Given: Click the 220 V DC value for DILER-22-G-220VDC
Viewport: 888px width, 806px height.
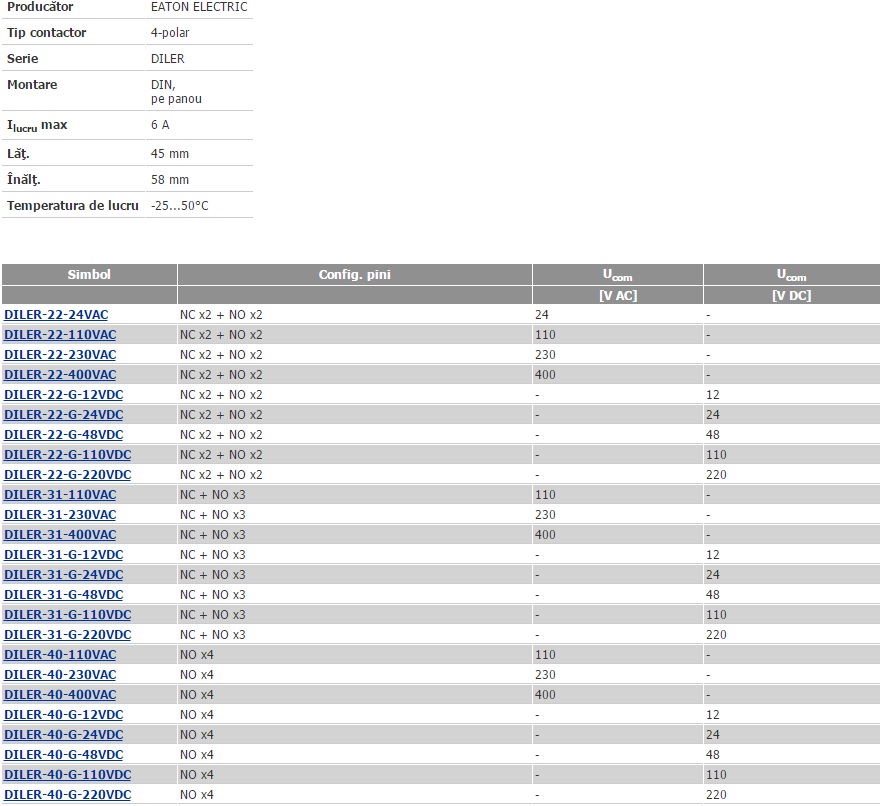Looking at the screenshot, I should click(716, 475).
